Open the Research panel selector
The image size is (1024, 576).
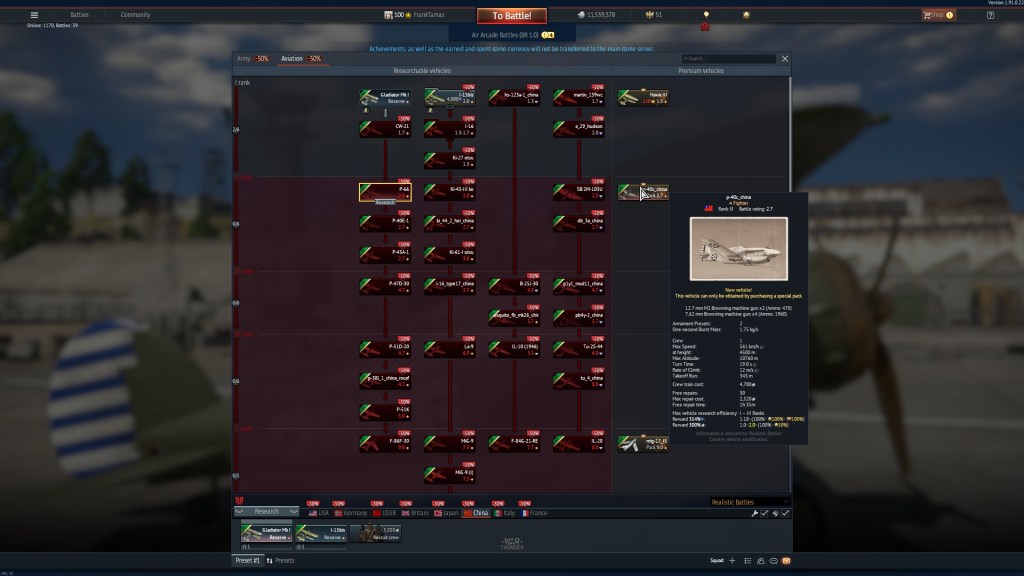pyautogui.click(x=267, y=512)
